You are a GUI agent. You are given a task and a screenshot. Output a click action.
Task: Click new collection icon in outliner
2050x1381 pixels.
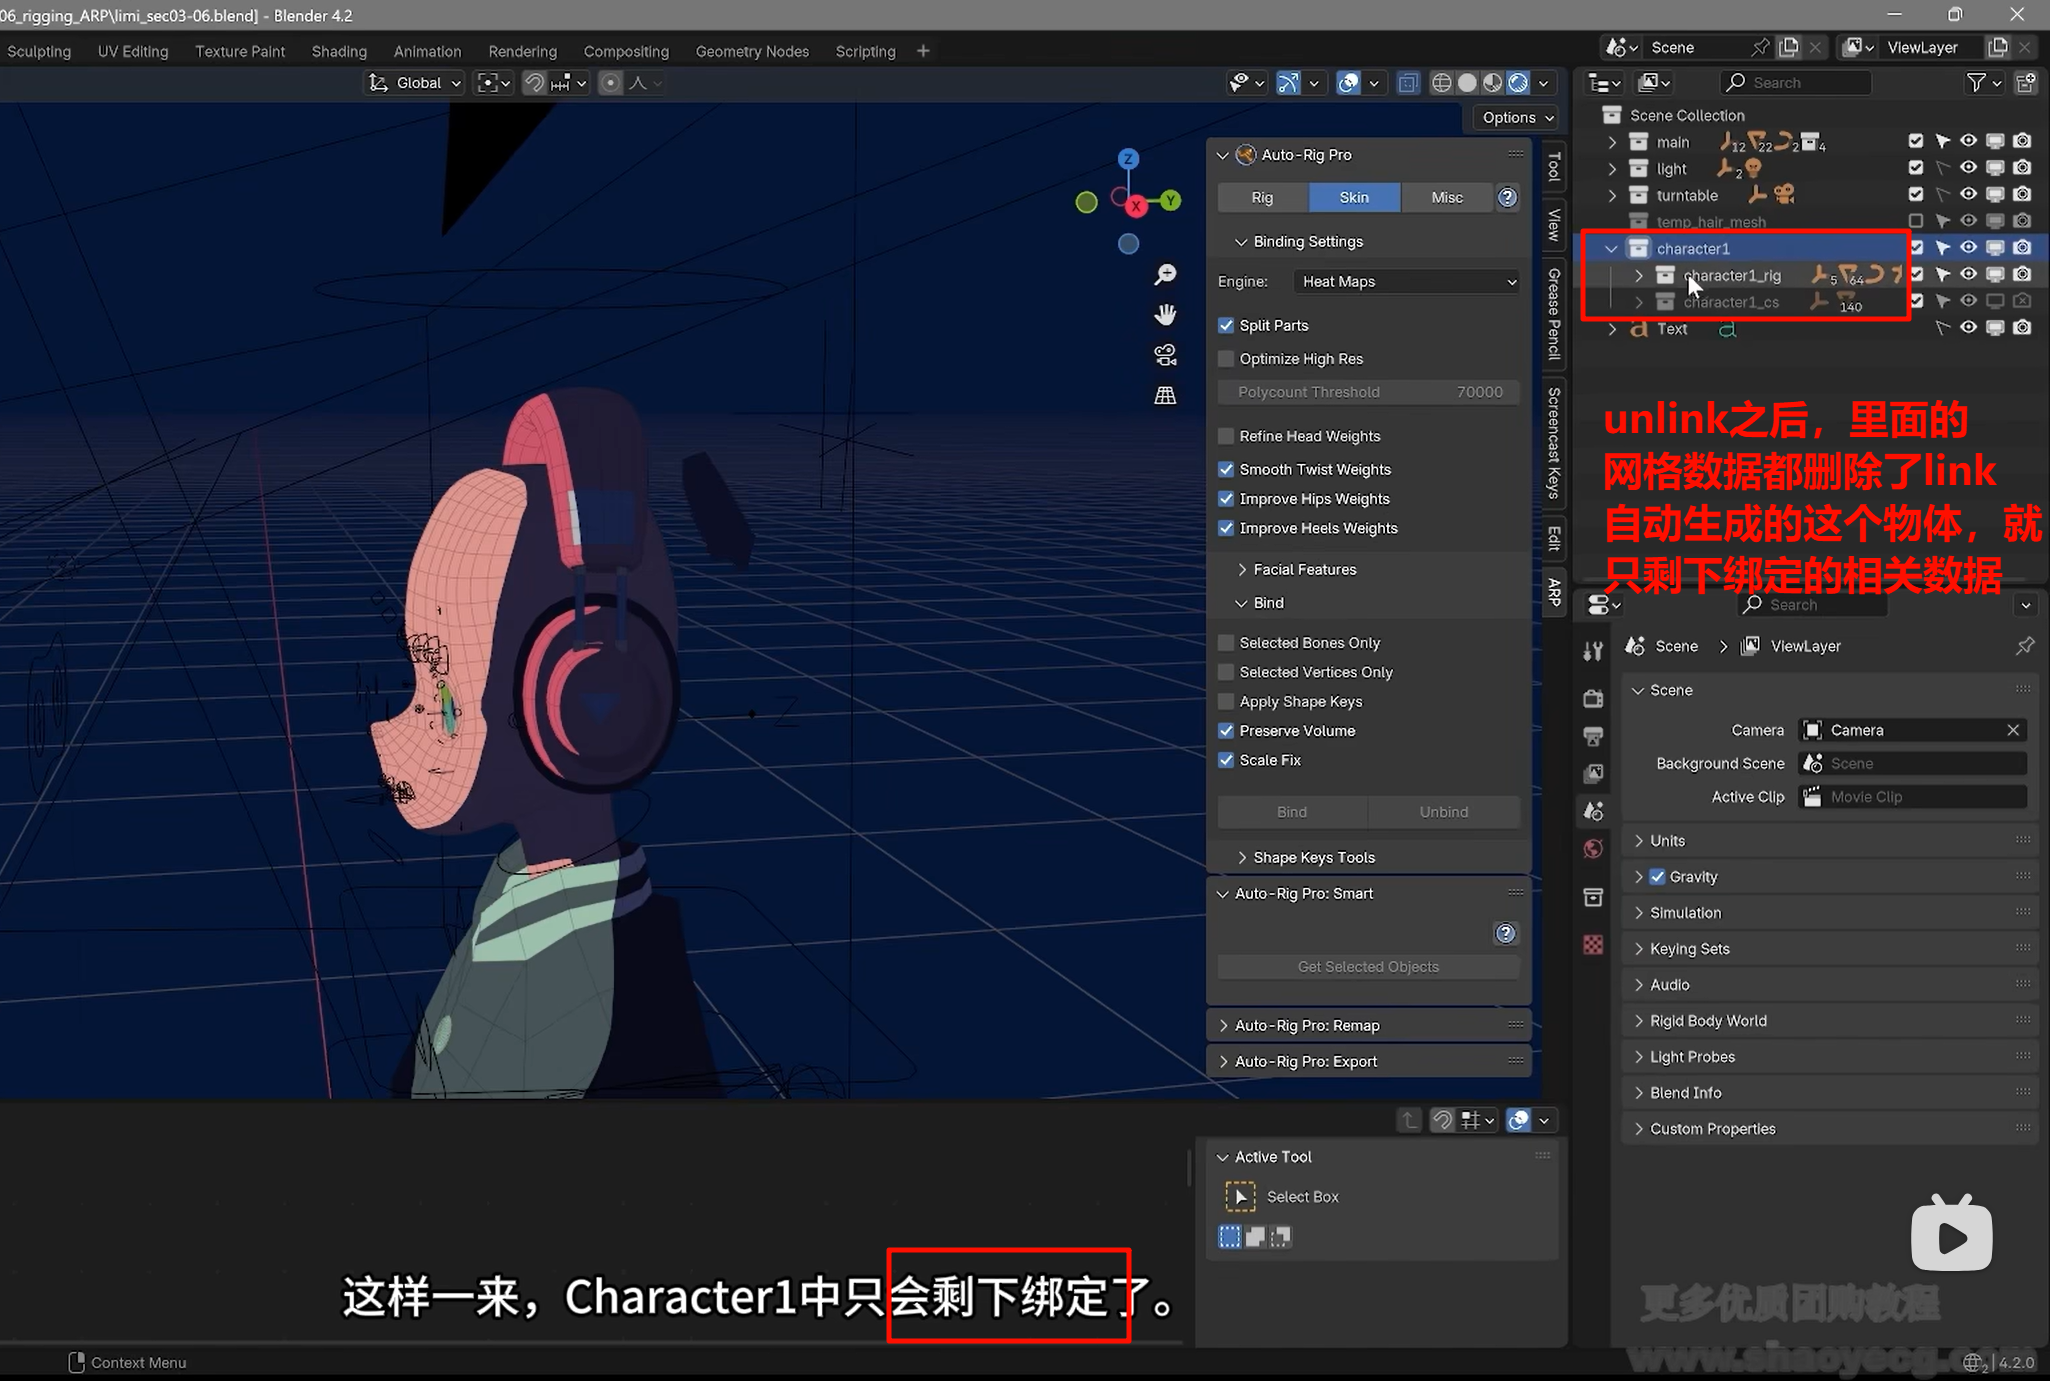pyautogui.click(x=2026, y=83)
